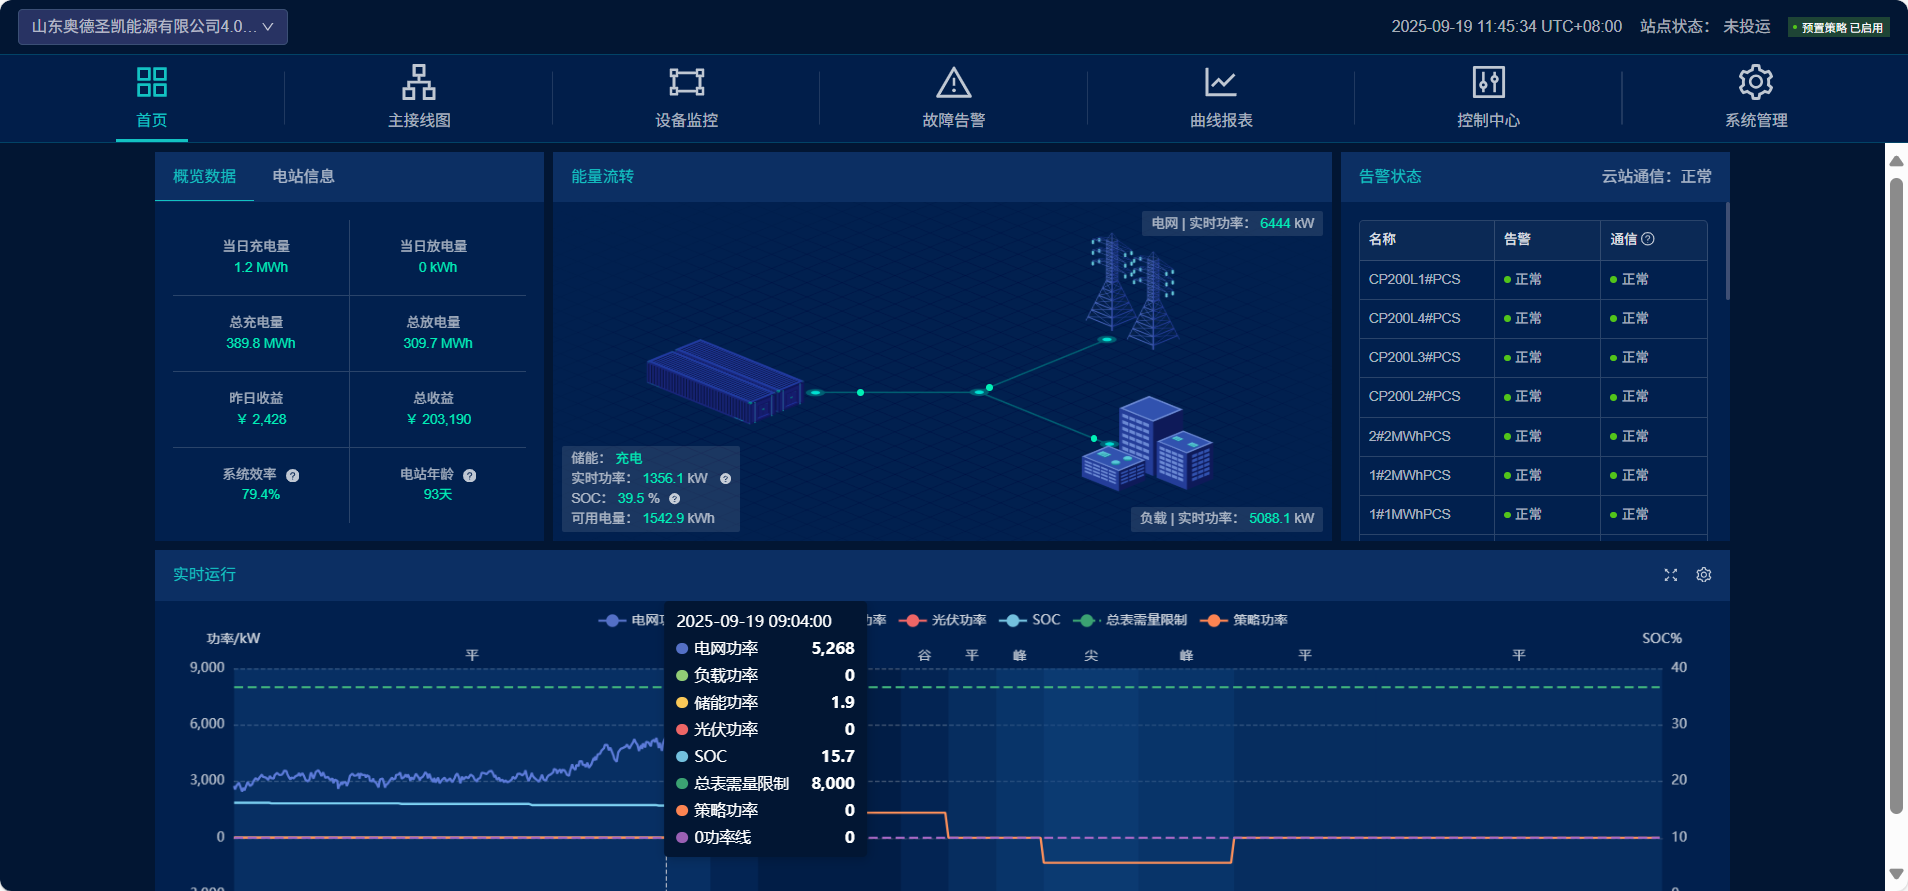Image resolution: width=1908 pixels, height=891 pixels.
Task: Click the help icon beside 电站年龄
Action: click(470, 476)
